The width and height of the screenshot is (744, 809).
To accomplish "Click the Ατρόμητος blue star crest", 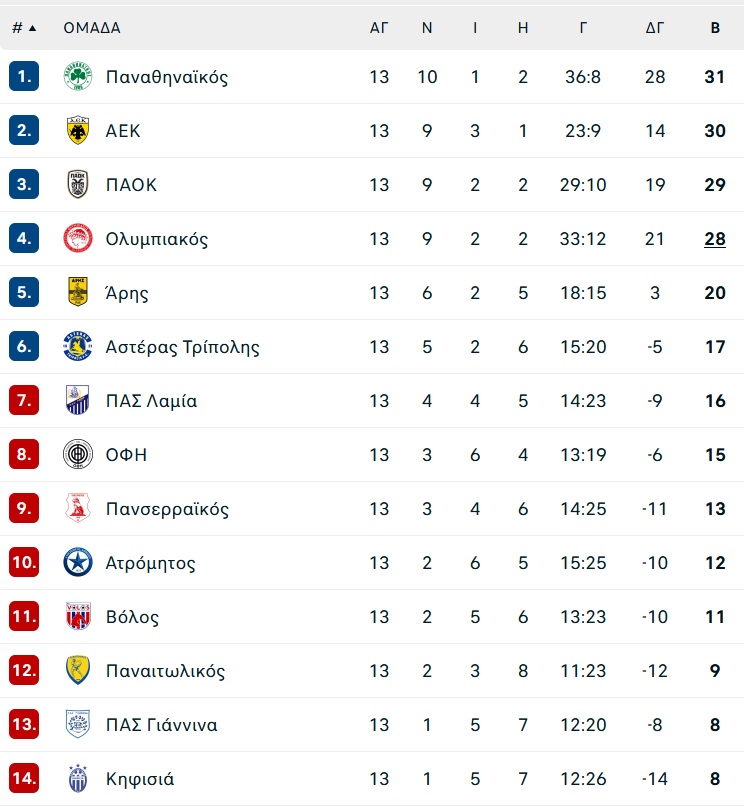I will (78, 562).
